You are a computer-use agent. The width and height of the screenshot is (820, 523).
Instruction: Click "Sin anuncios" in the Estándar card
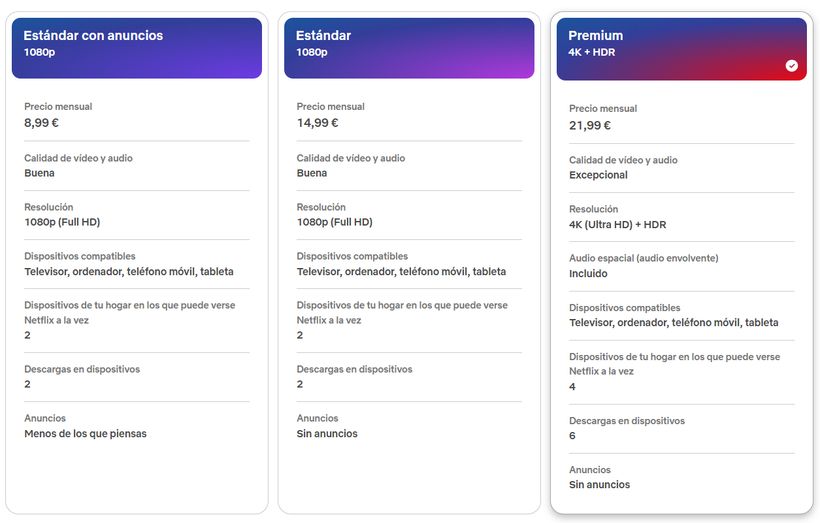click(x=327, y=434)
